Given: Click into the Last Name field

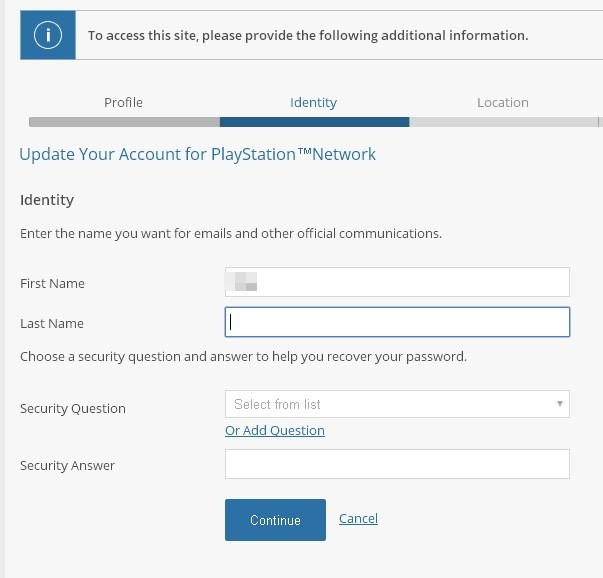Looking at the screenshot, I should point(397,322).
